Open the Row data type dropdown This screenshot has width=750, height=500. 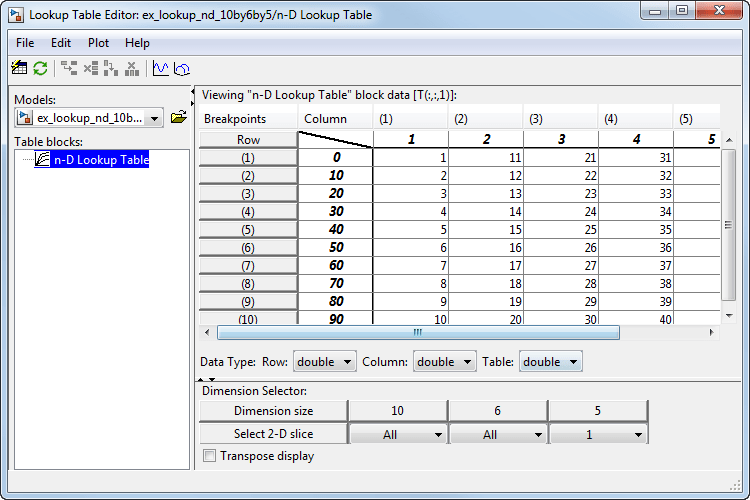[324, 362]
